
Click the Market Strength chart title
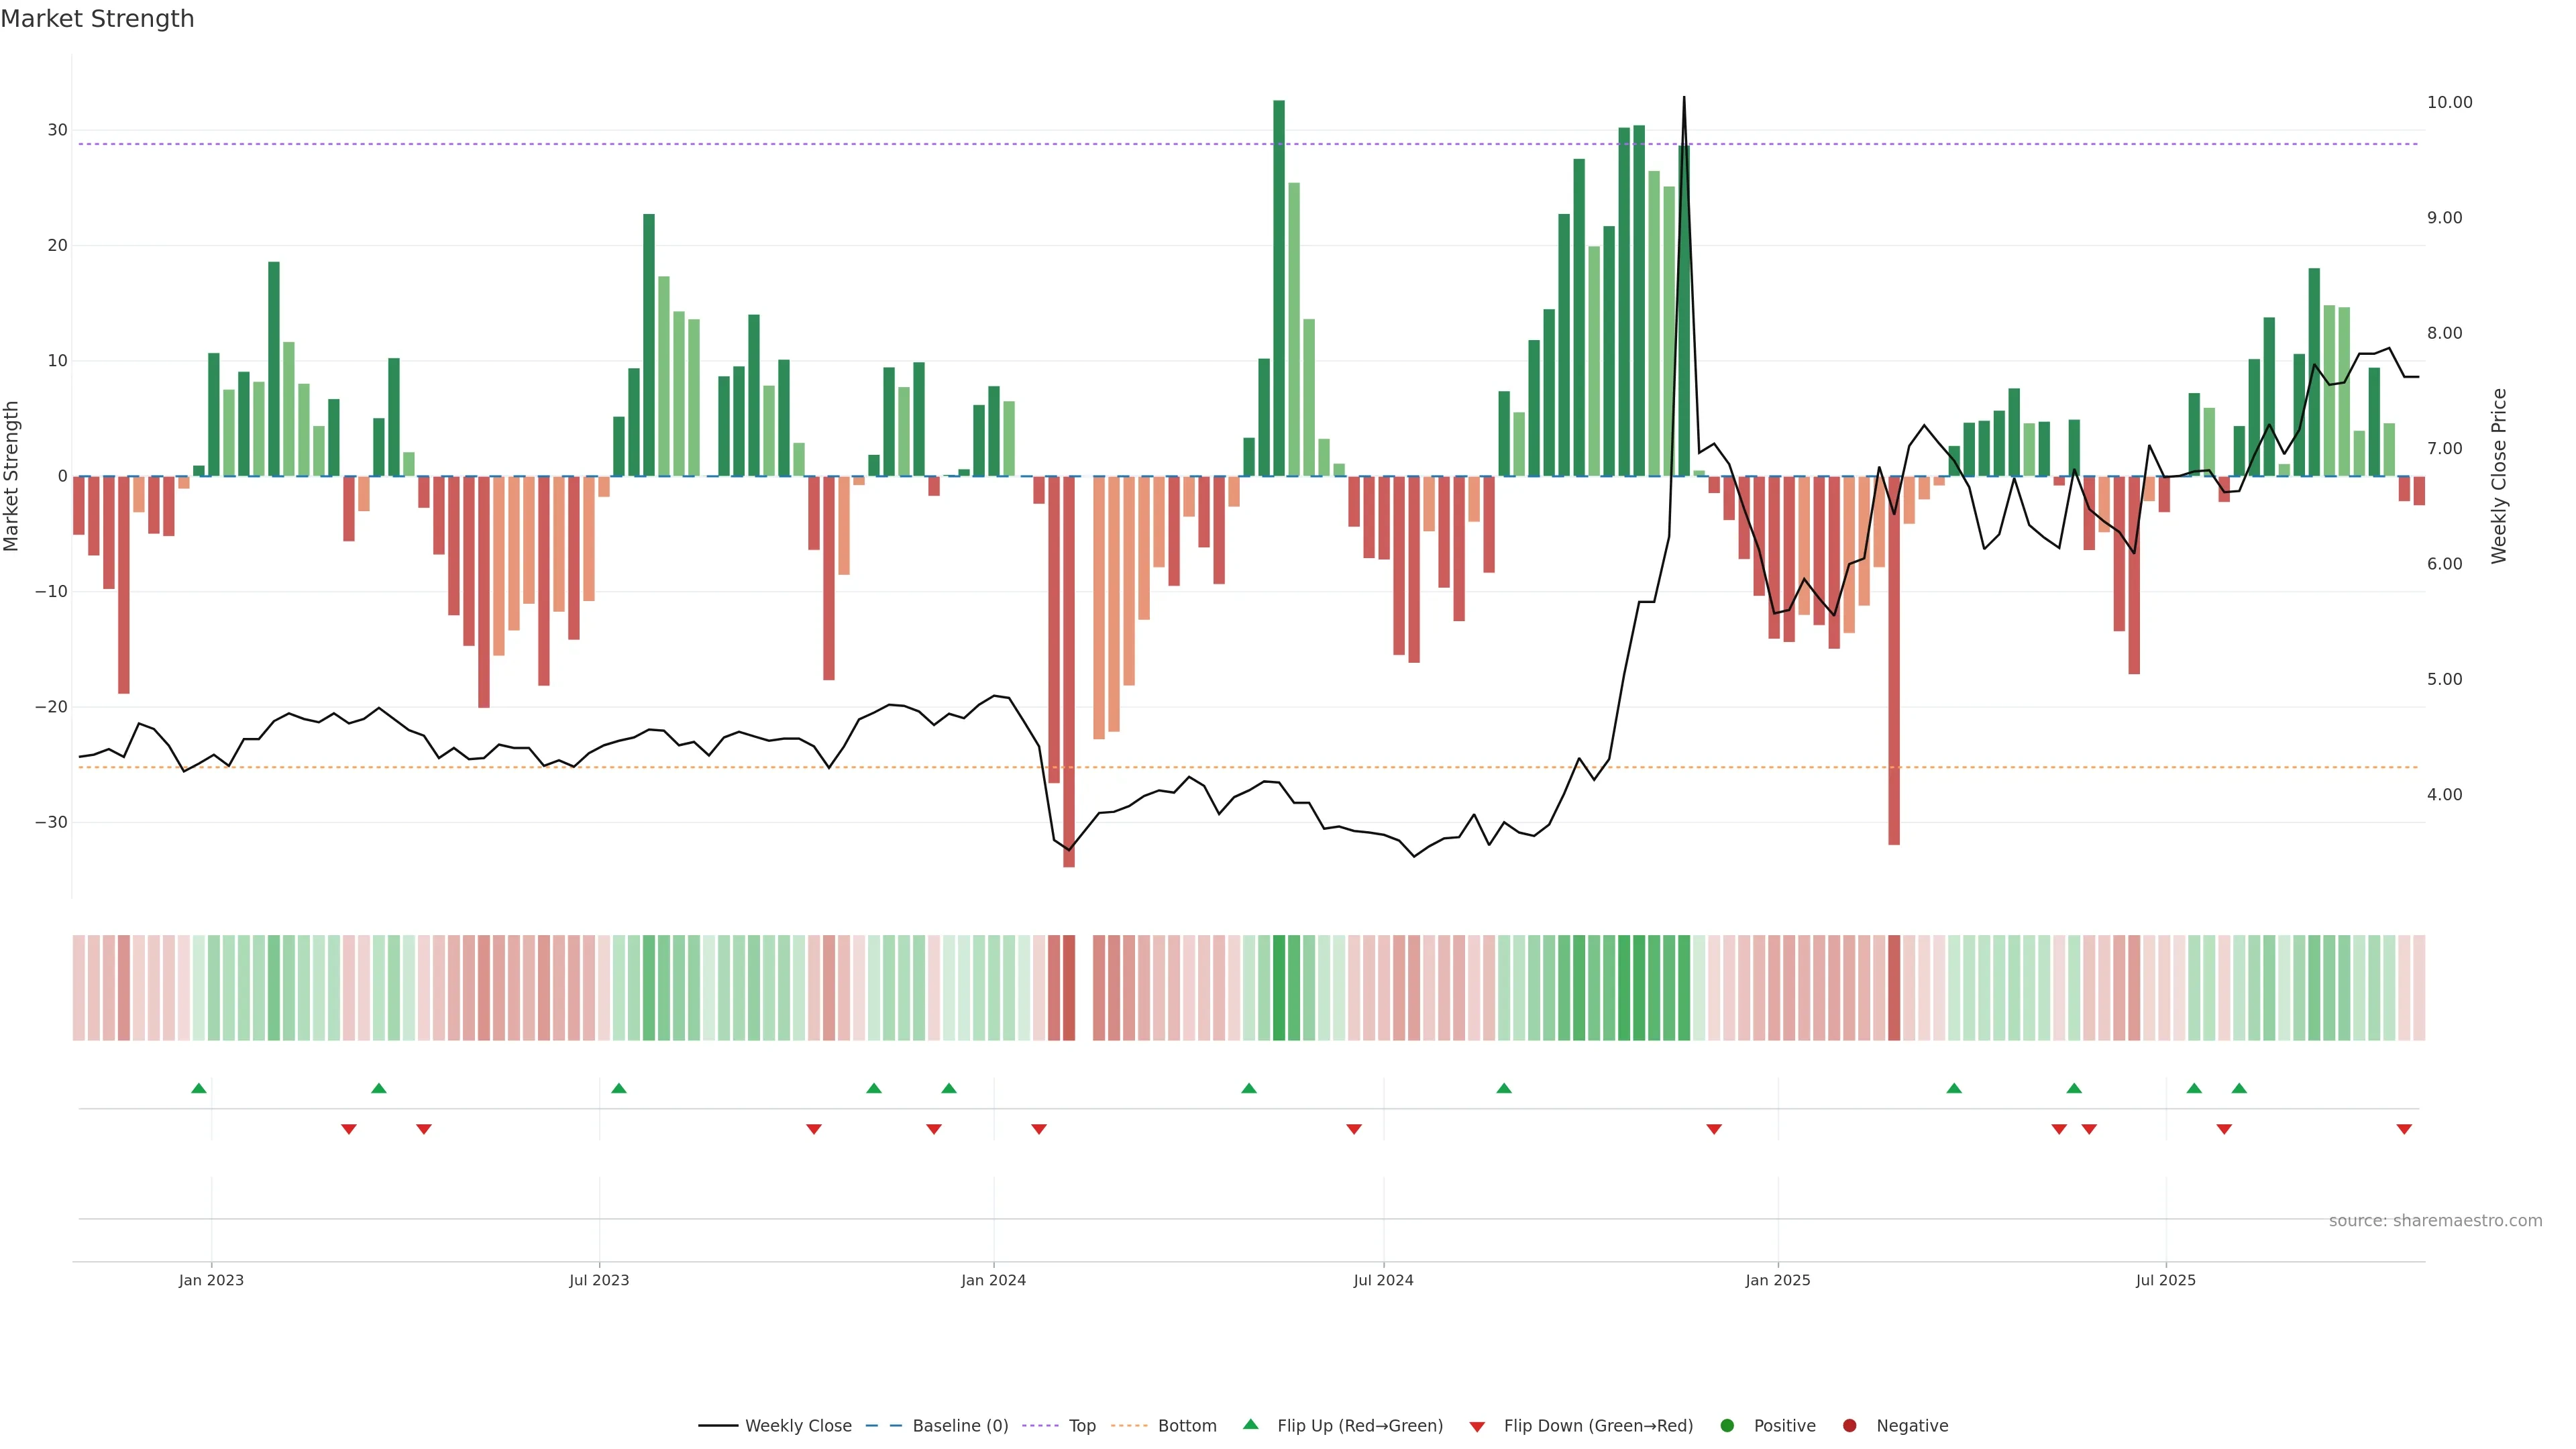[x=97, y=19]
